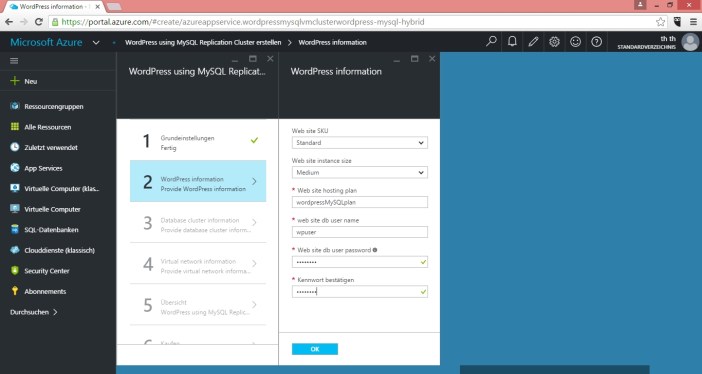Expand Durchsuchen in sidebar

[x=34, y=312]
